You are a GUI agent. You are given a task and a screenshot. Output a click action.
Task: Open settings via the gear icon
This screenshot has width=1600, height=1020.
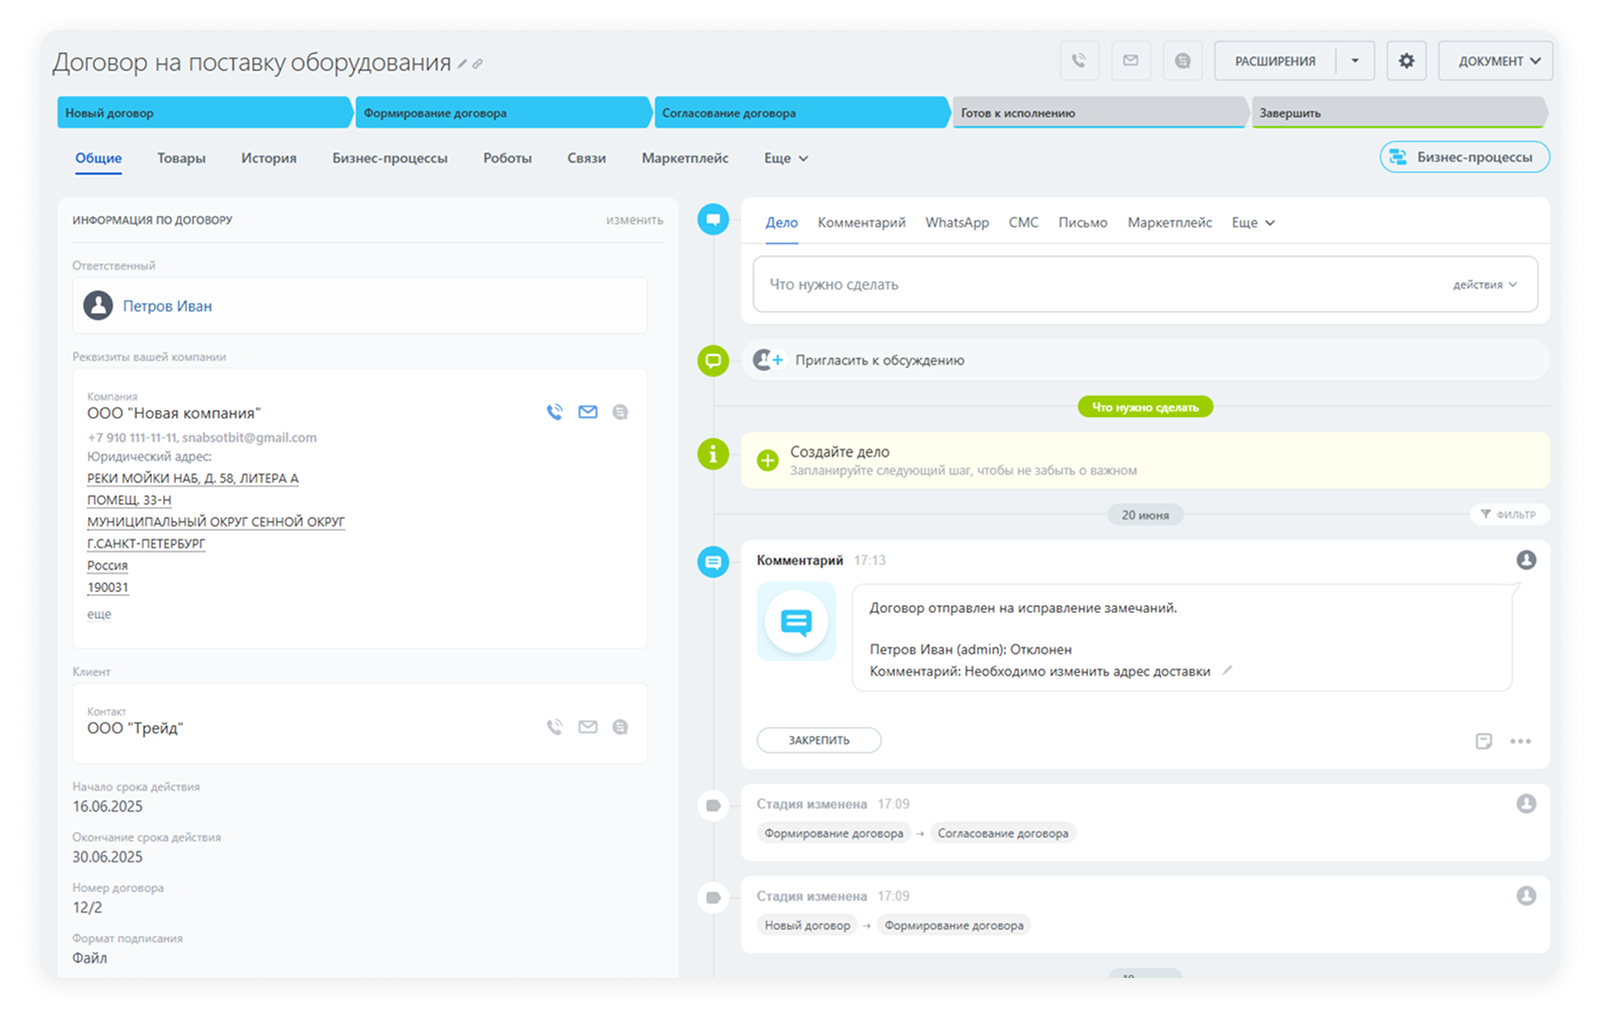click(1406, 61)
